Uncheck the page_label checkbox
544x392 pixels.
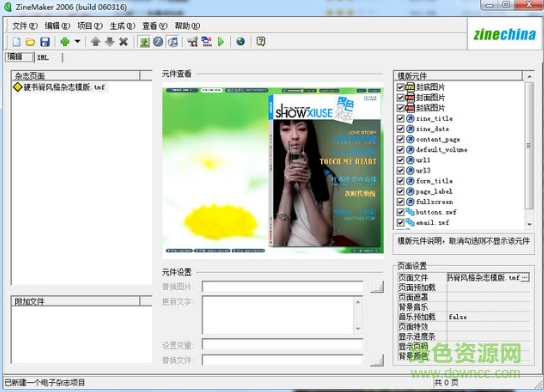click(x=401, y=191)
